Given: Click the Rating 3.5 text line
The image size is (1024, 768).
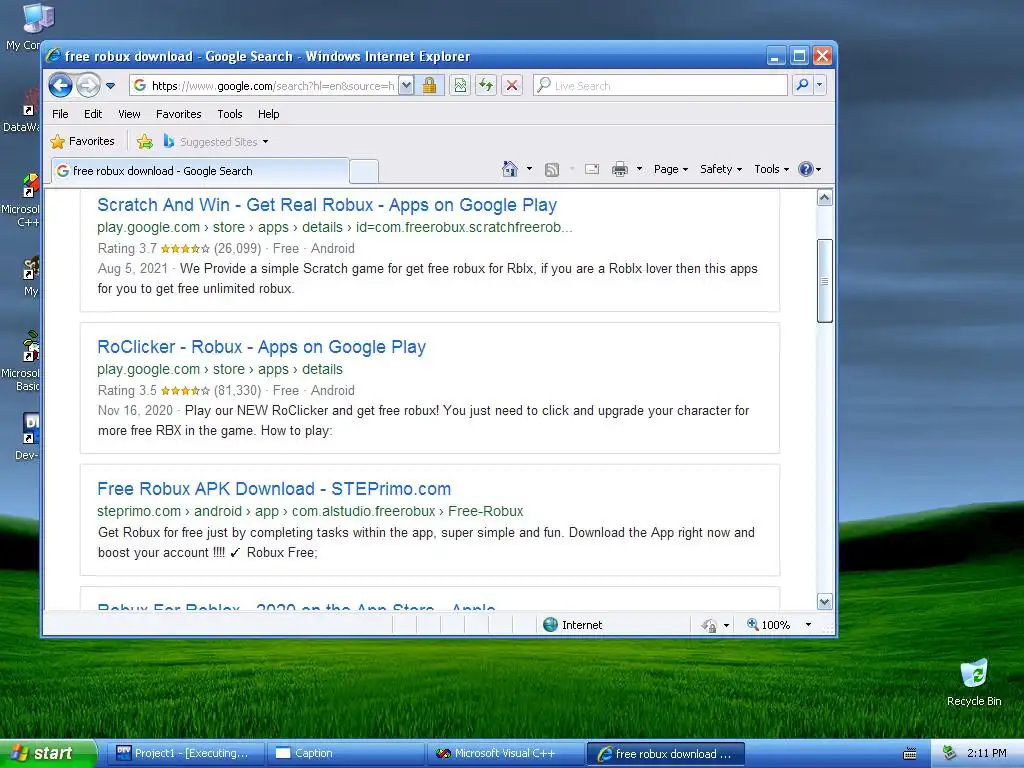Looking at the screenshot, I should pyautogui.click(x=226, y=391).
